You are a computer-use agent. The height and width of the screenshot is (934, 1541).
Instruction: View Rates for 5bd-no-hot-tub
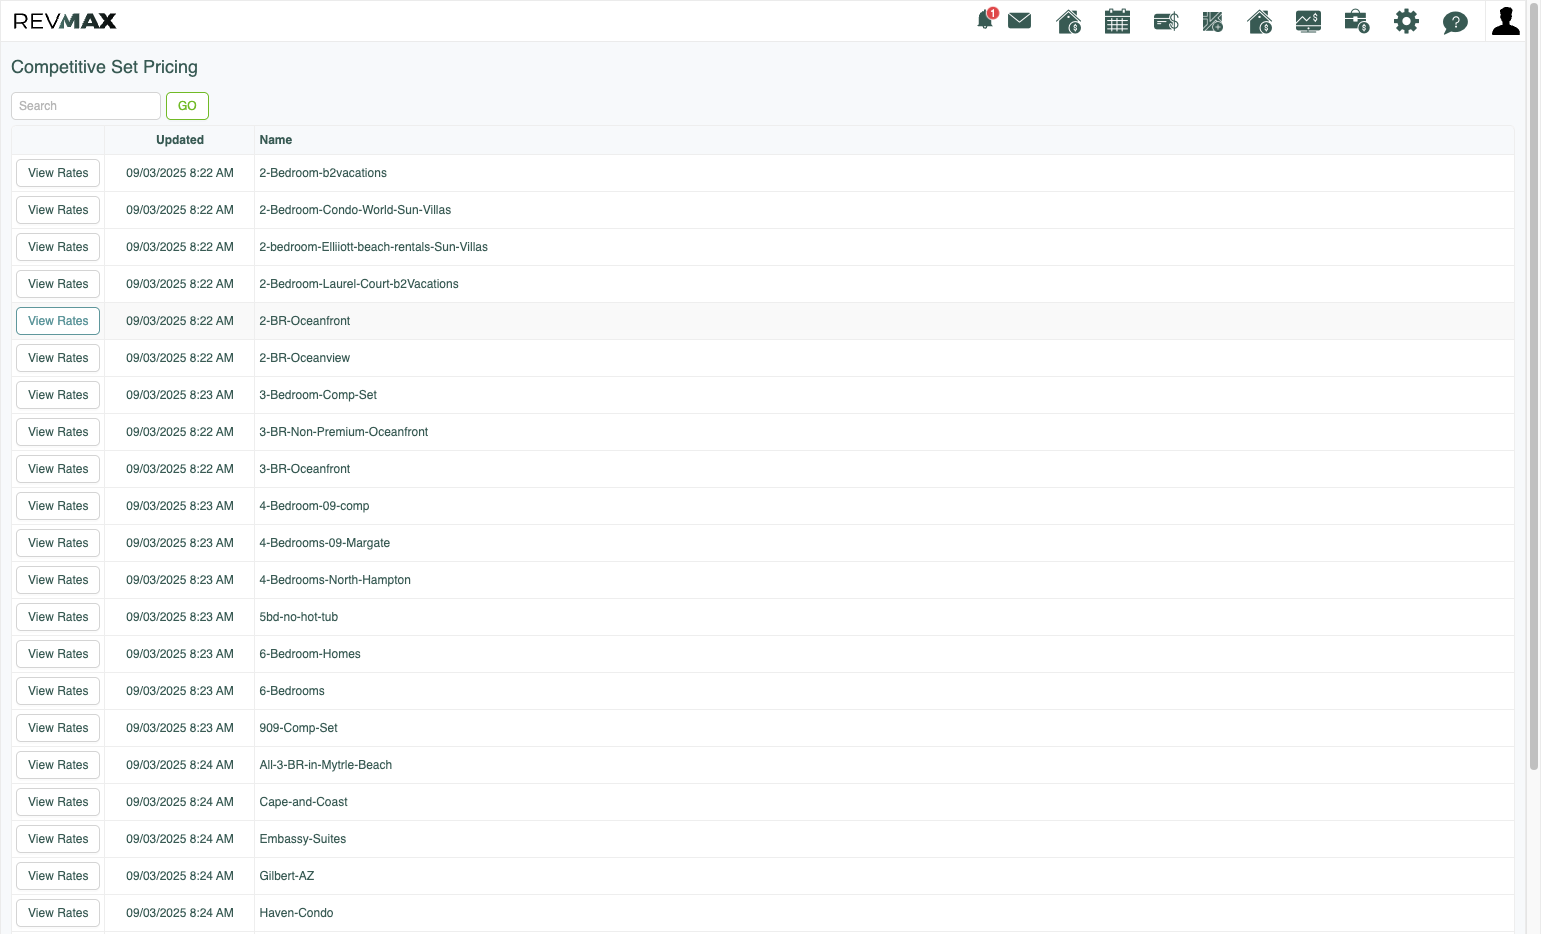[58, 617]
